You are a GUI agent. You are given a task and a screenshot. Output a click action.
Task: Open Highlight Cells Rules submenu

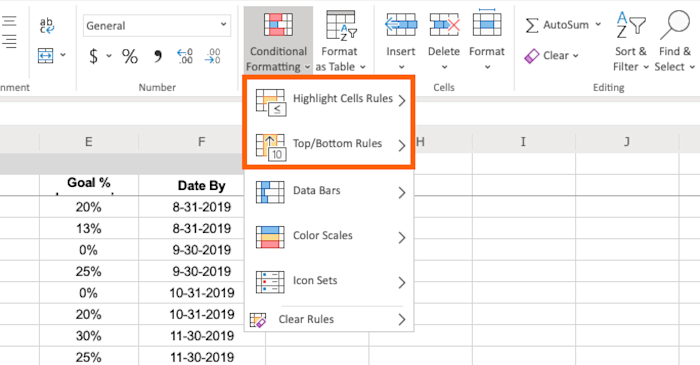(x=329, y=100)
